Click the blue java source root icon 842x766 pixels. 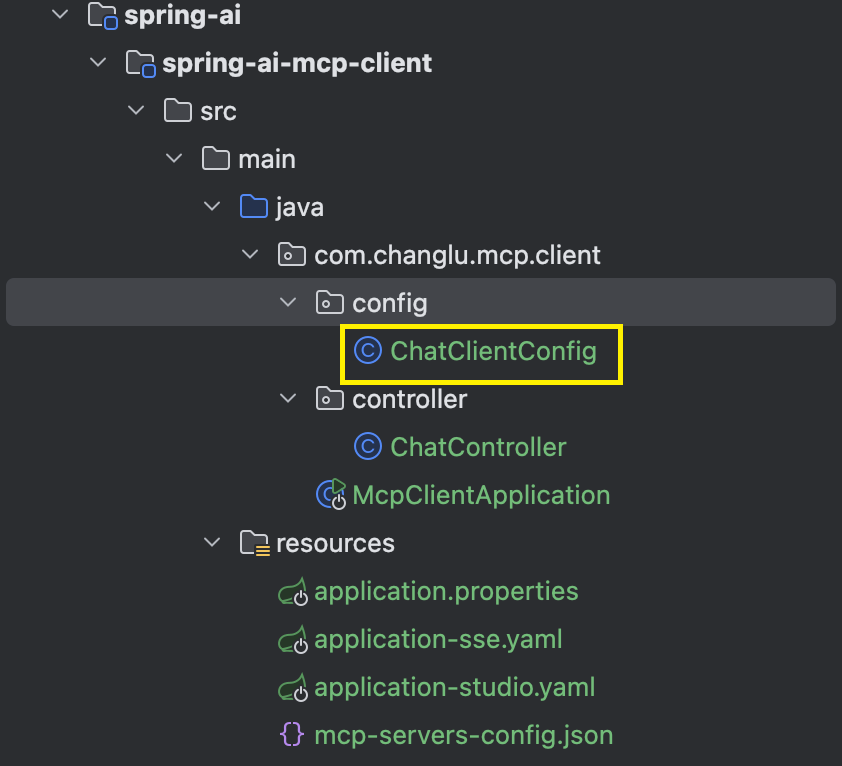tap(253, 206)
